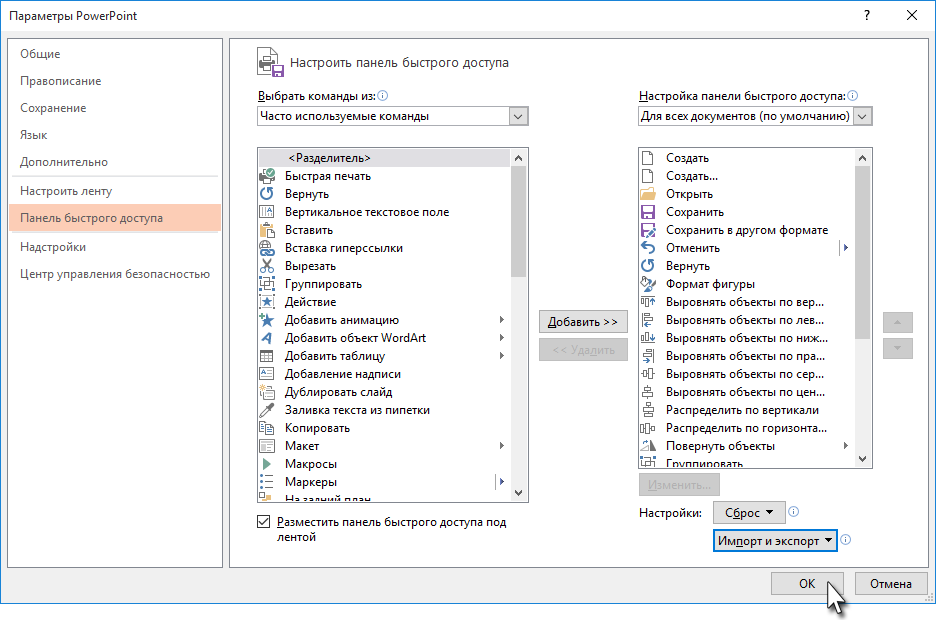Select the Отменить undo icon

pos(648,248)
